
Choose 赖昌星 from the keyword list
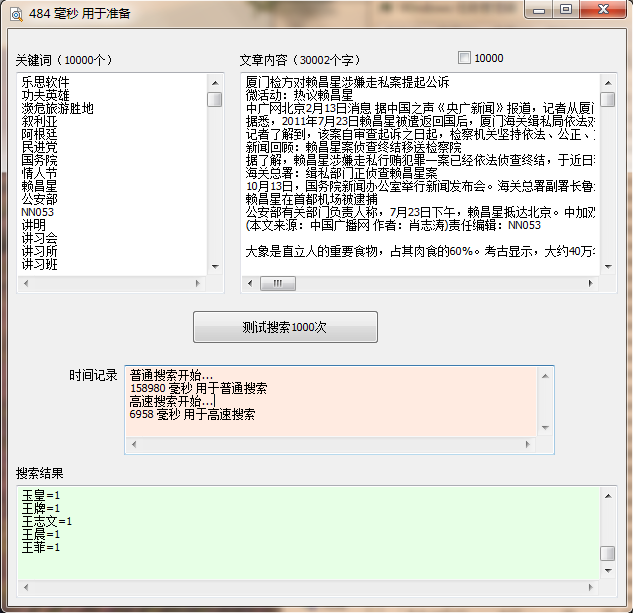tap(39, 186)
